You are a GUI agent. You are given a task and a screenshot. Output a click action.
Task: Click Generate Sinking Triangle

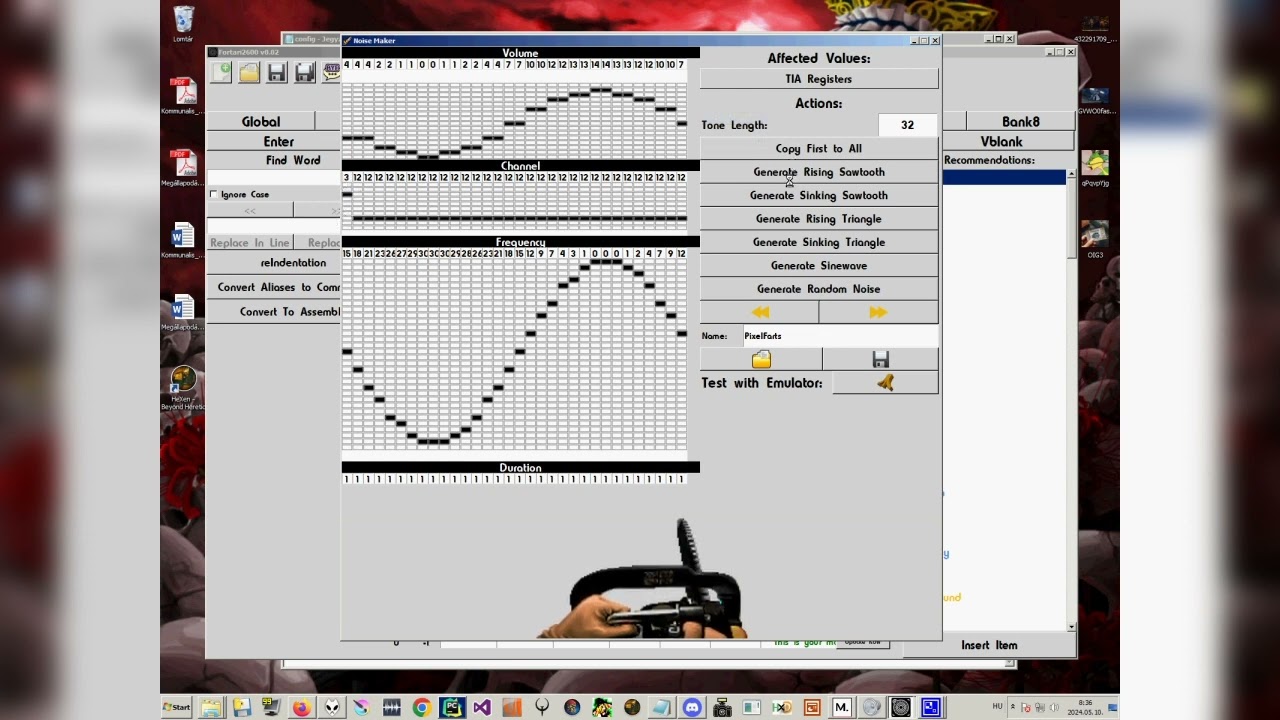click(819, 242)
